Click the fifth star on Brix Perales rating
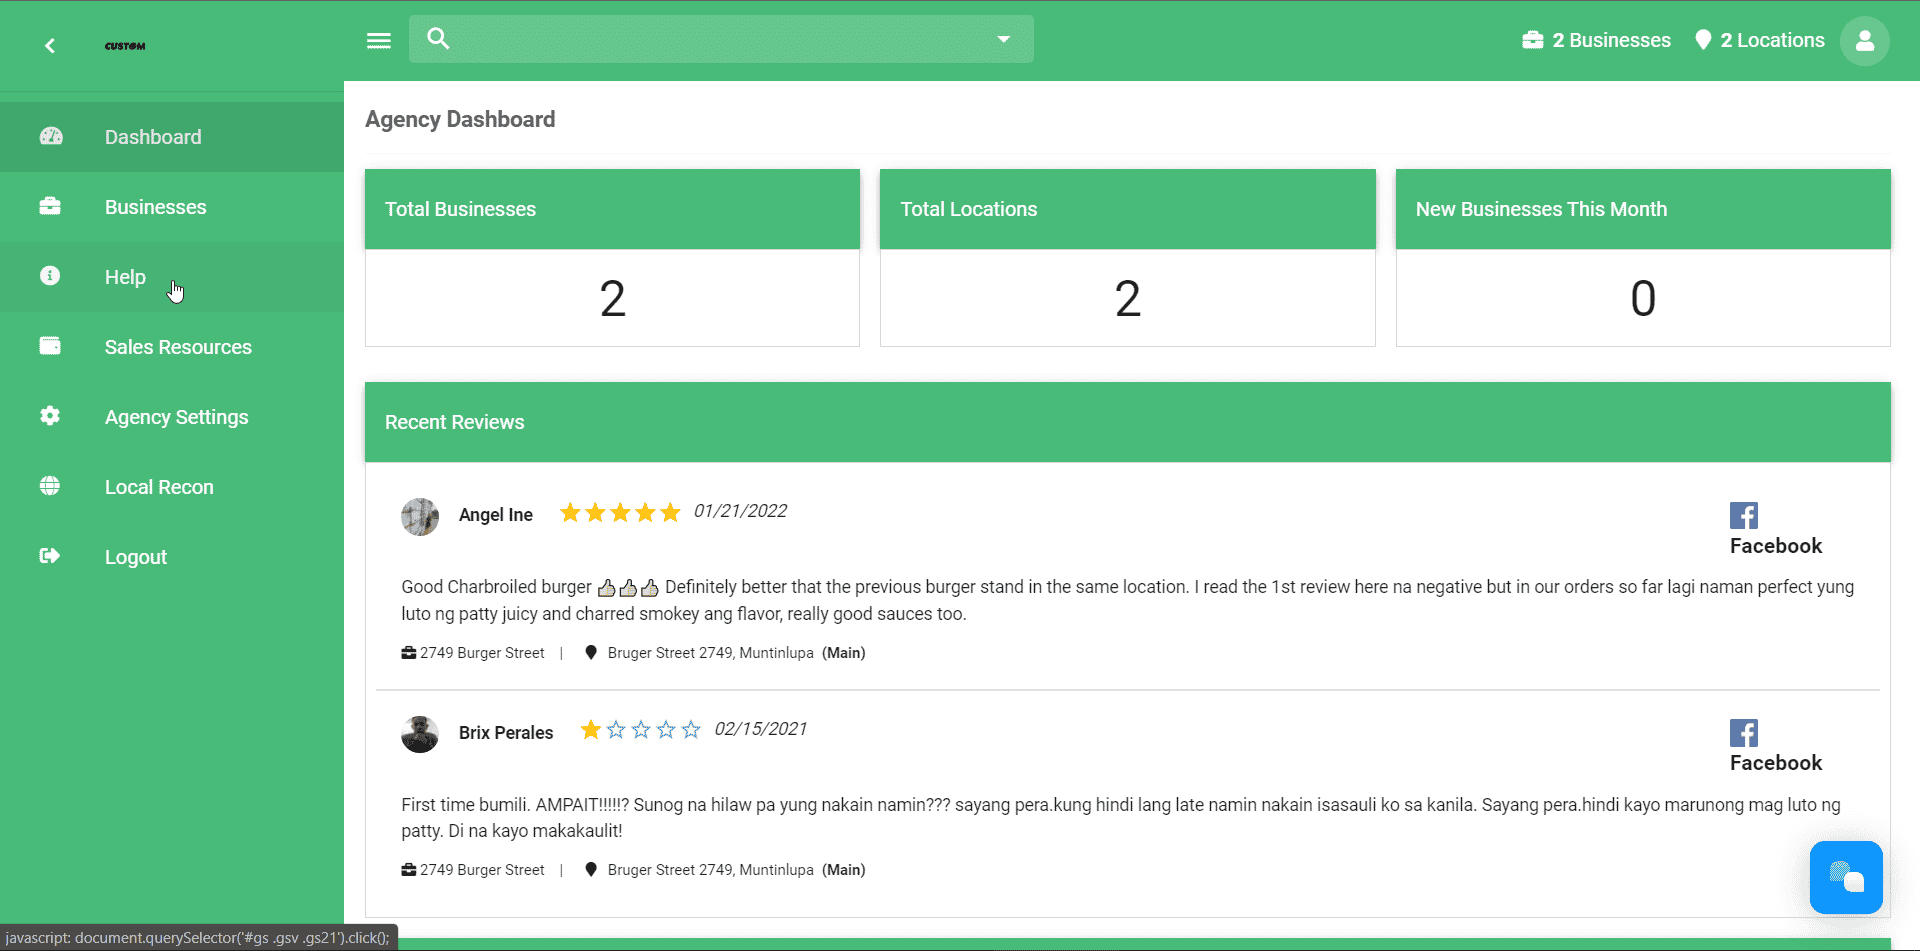Viewport: 1920px width, 951px height. pos(690,729)
